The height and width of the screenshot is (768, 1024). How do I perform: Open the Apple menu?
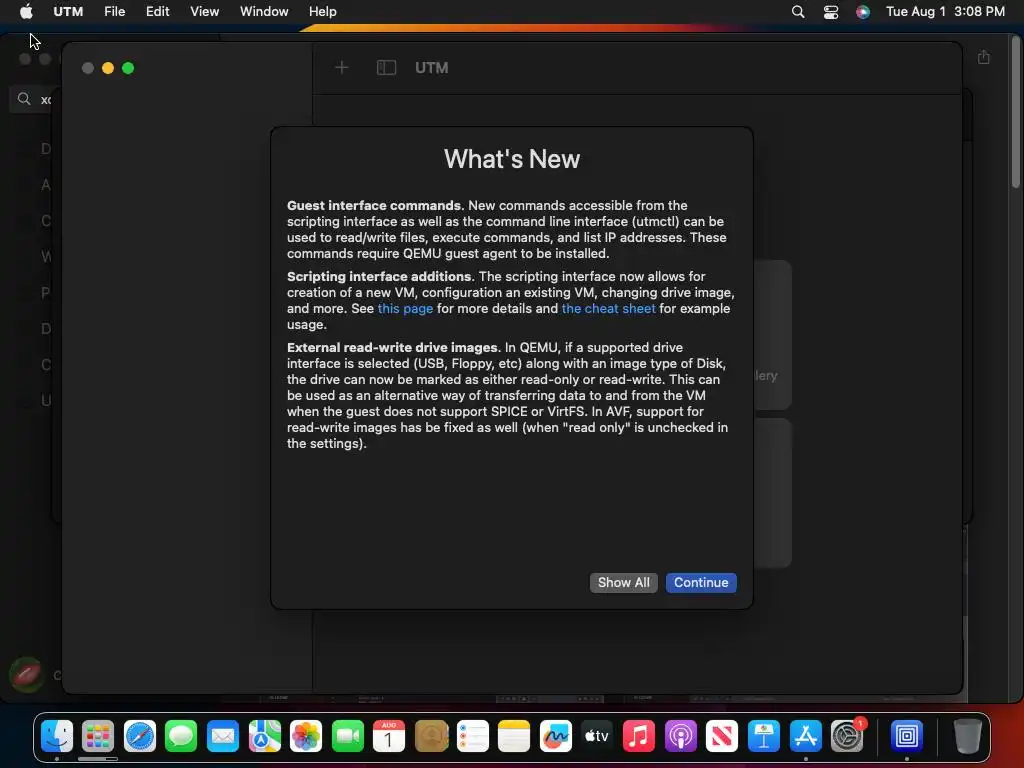point(26,11)
